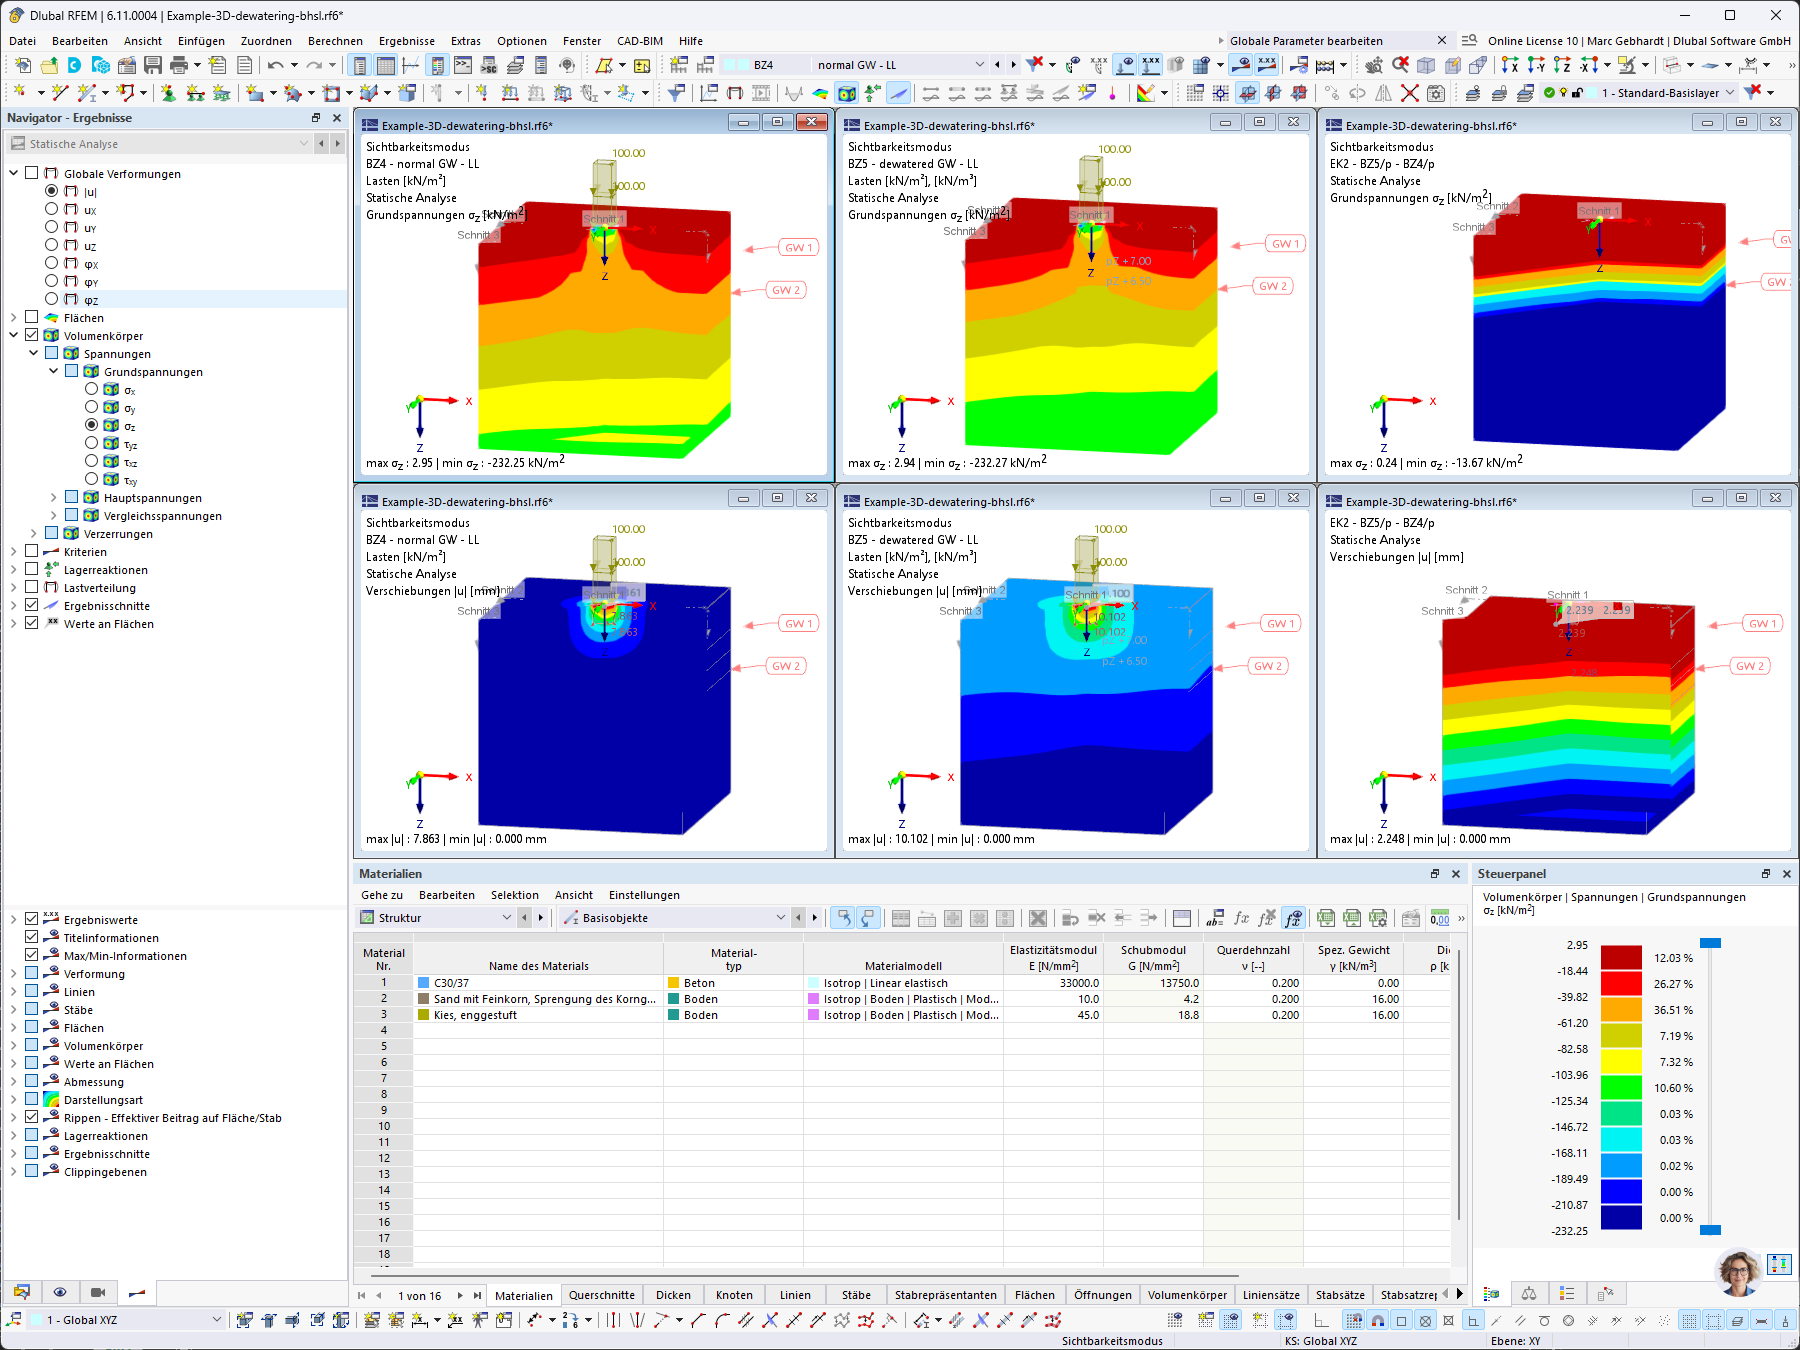Image resolution: width=1800 pixels, height=1350 pixels.
Task: Click the Undo arrow icon
Action: [275, 65]
